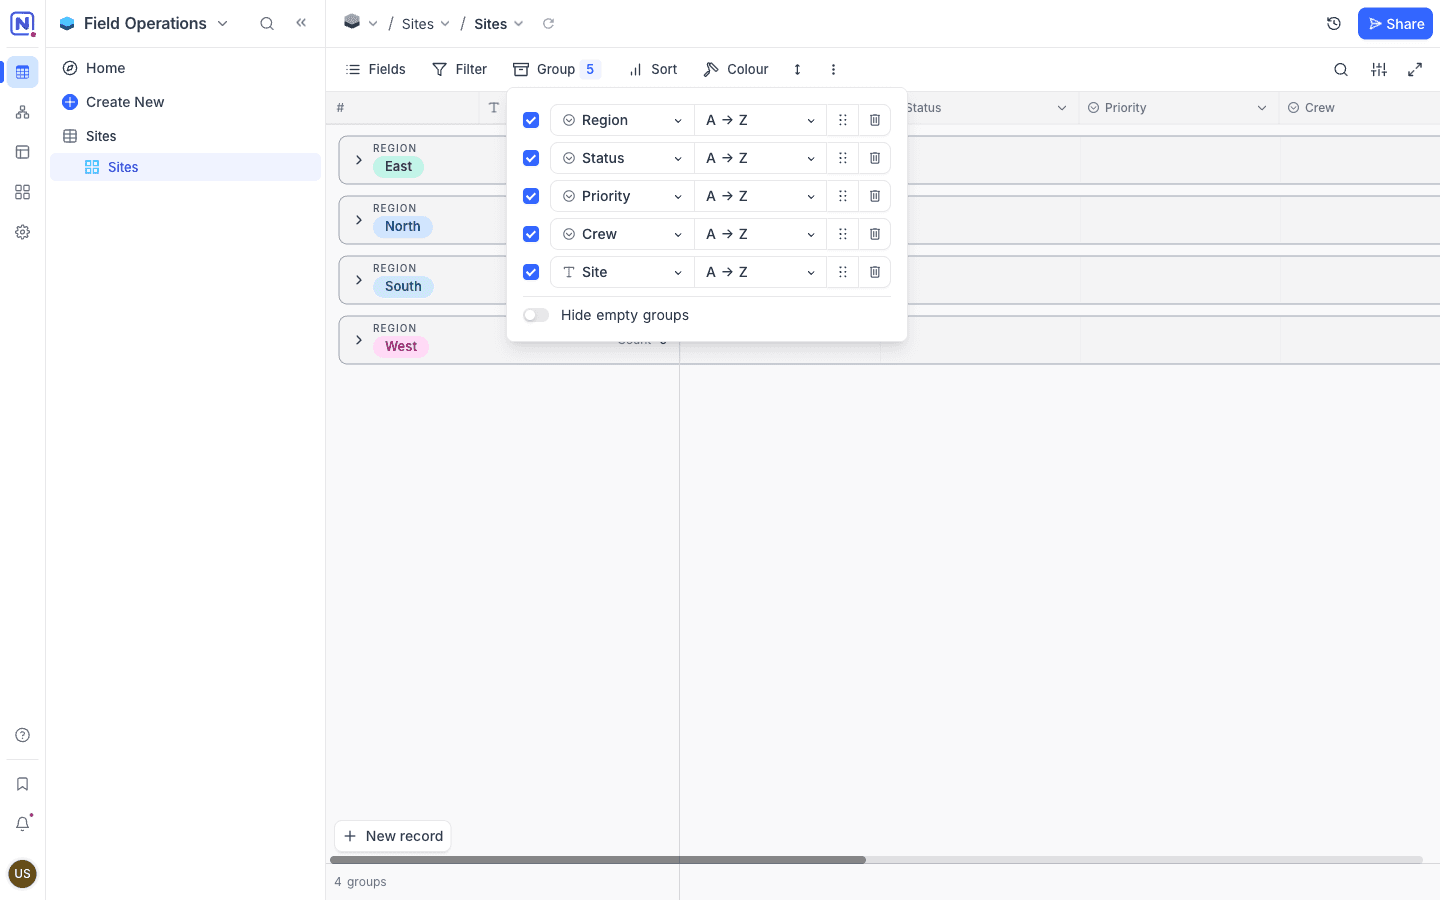Delete the Status group rule
1440x900 pixels.
874,158
